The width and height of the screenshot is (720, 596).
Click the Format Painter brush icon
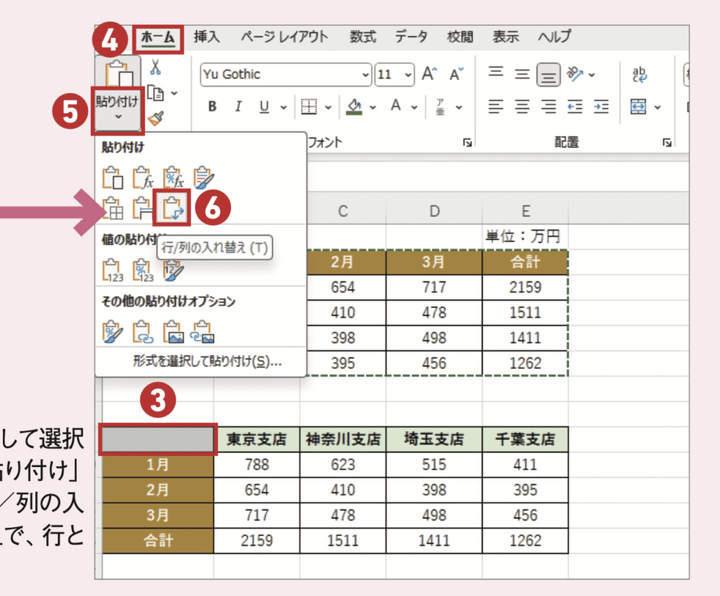155,119
